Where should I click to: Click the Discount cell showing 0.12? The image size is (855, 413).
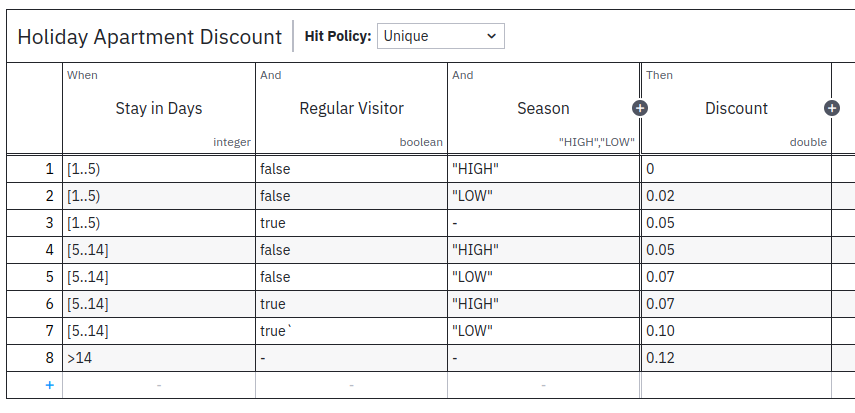pyautogui.click(x=736, y=358)
